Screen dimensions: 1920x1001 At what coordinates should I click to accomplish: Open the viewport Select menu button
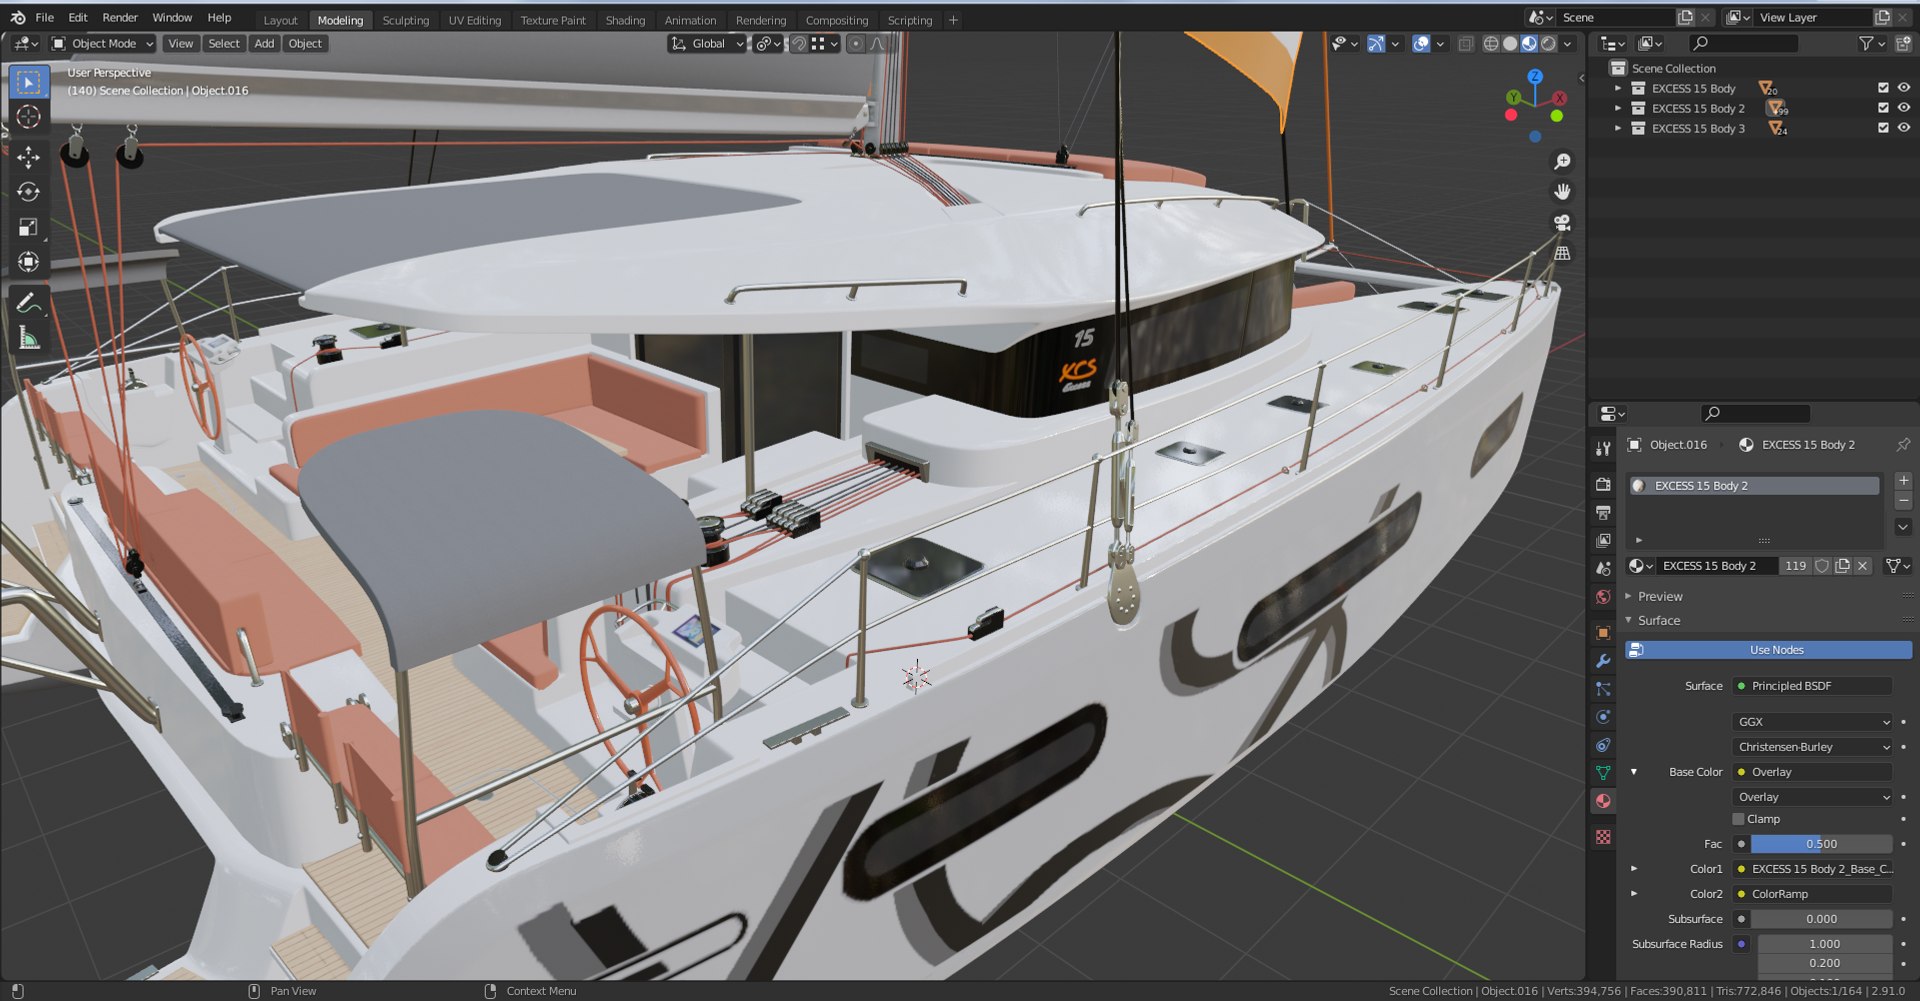224,44
